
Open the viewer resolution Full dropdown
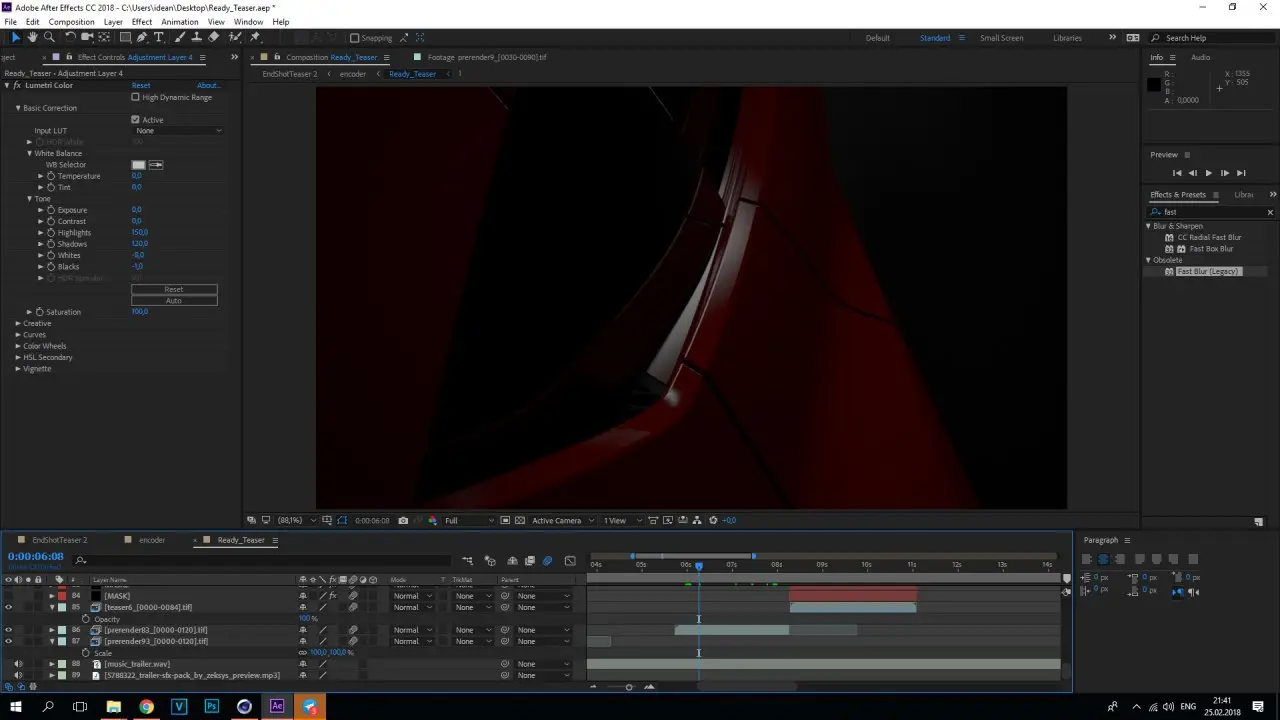click(x=468, y=521)
